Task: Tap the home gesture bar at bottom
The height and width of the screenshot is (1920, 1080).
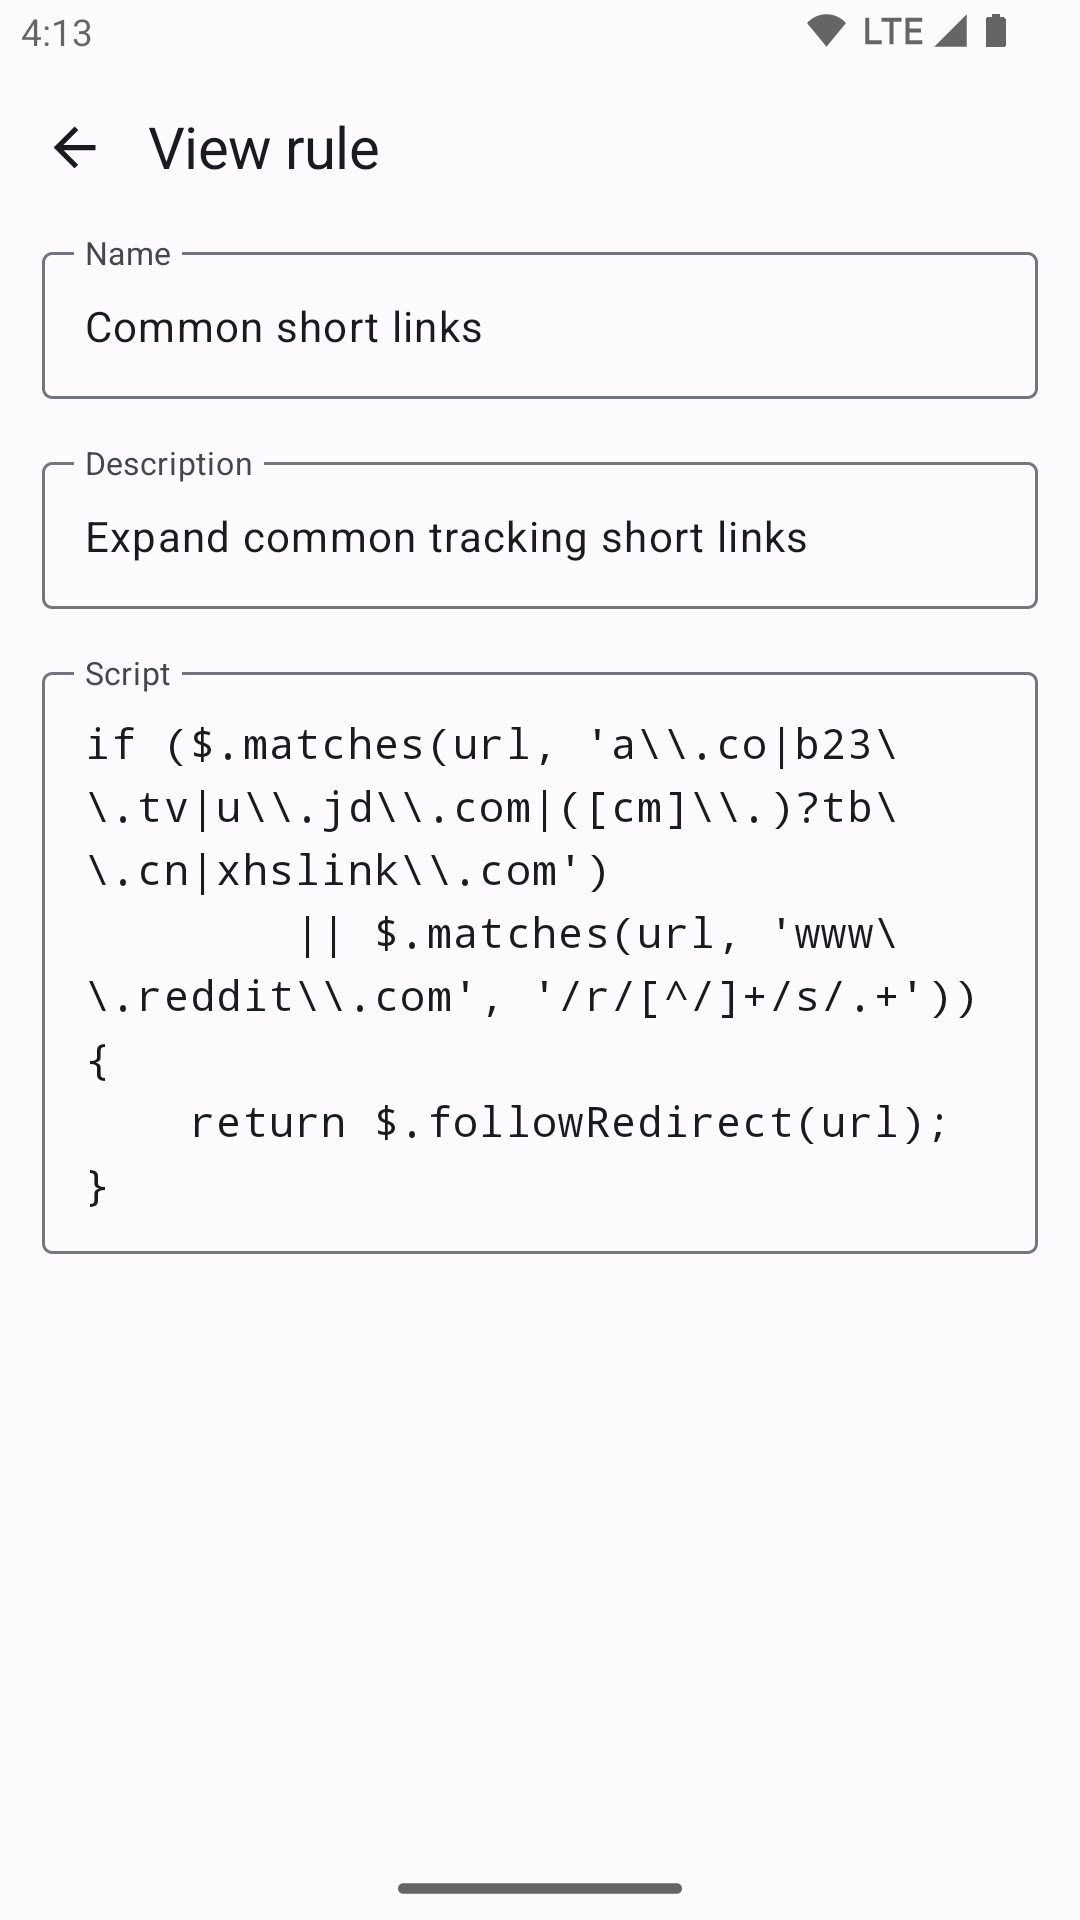Action: (x=540, y=1888)
